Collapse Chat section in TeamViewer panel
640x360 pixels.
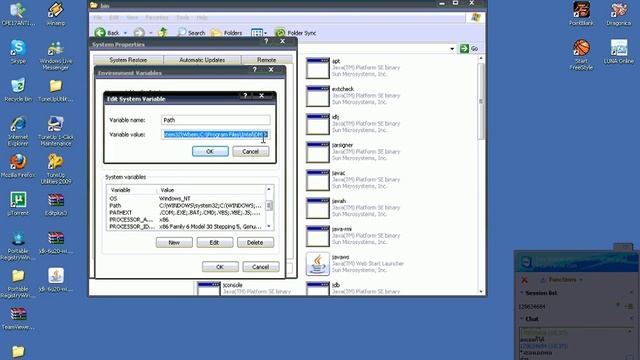pos(522,319)
